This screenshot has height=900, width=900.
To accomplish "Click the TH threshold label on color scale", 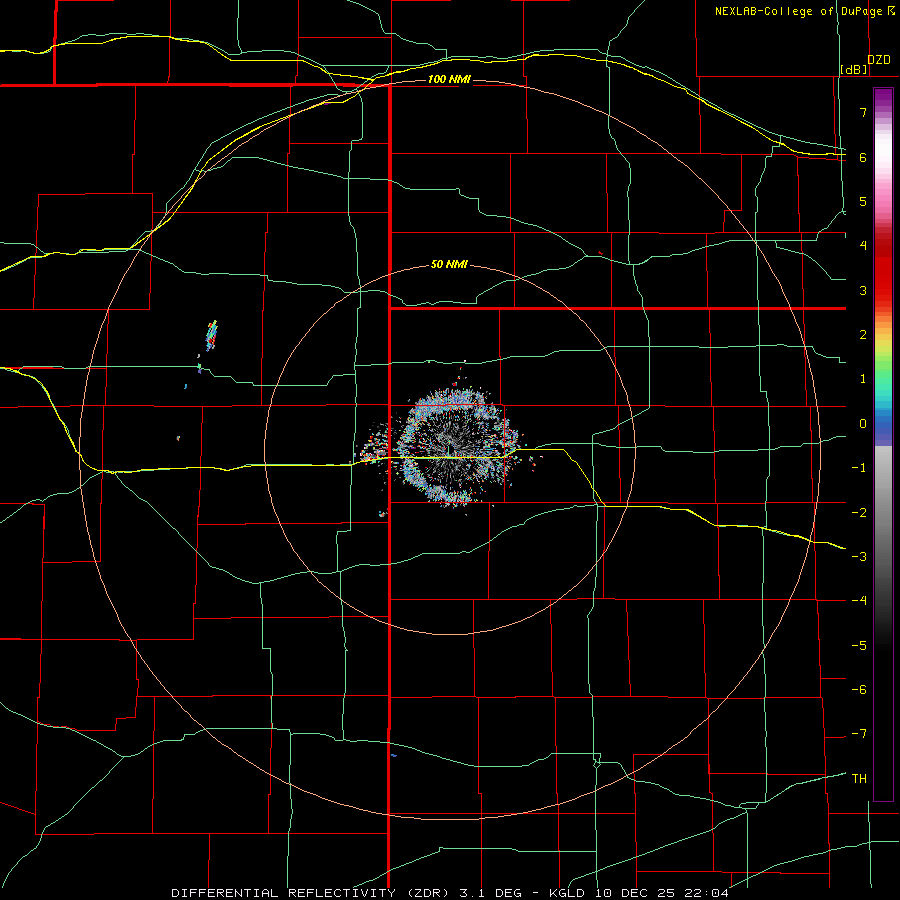I will 859,778.
